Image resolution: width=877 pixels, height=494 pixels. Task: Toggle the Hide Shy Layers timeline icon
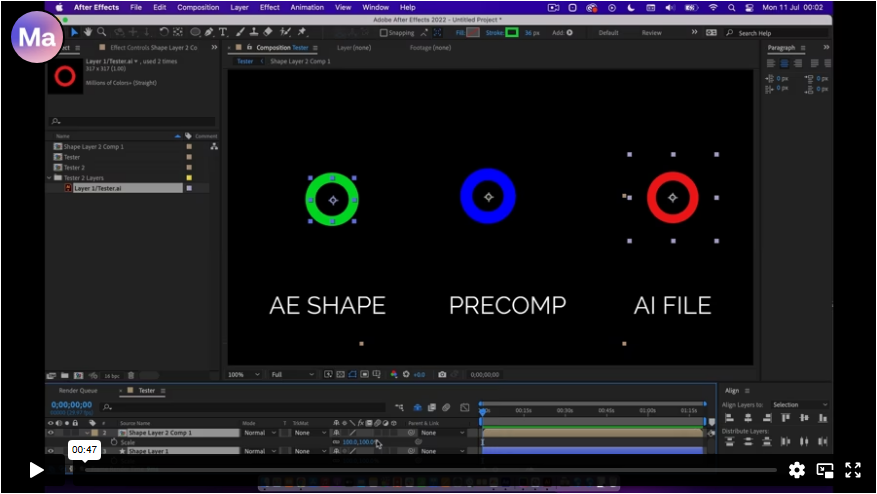(x=417, y=407)
